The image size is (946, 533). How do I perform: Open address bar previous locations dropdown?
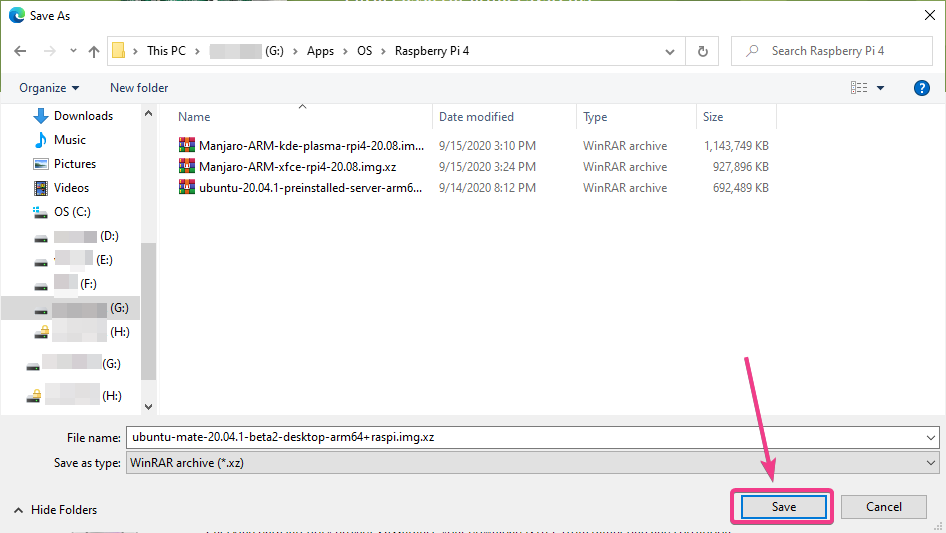[x=670, y=51]
